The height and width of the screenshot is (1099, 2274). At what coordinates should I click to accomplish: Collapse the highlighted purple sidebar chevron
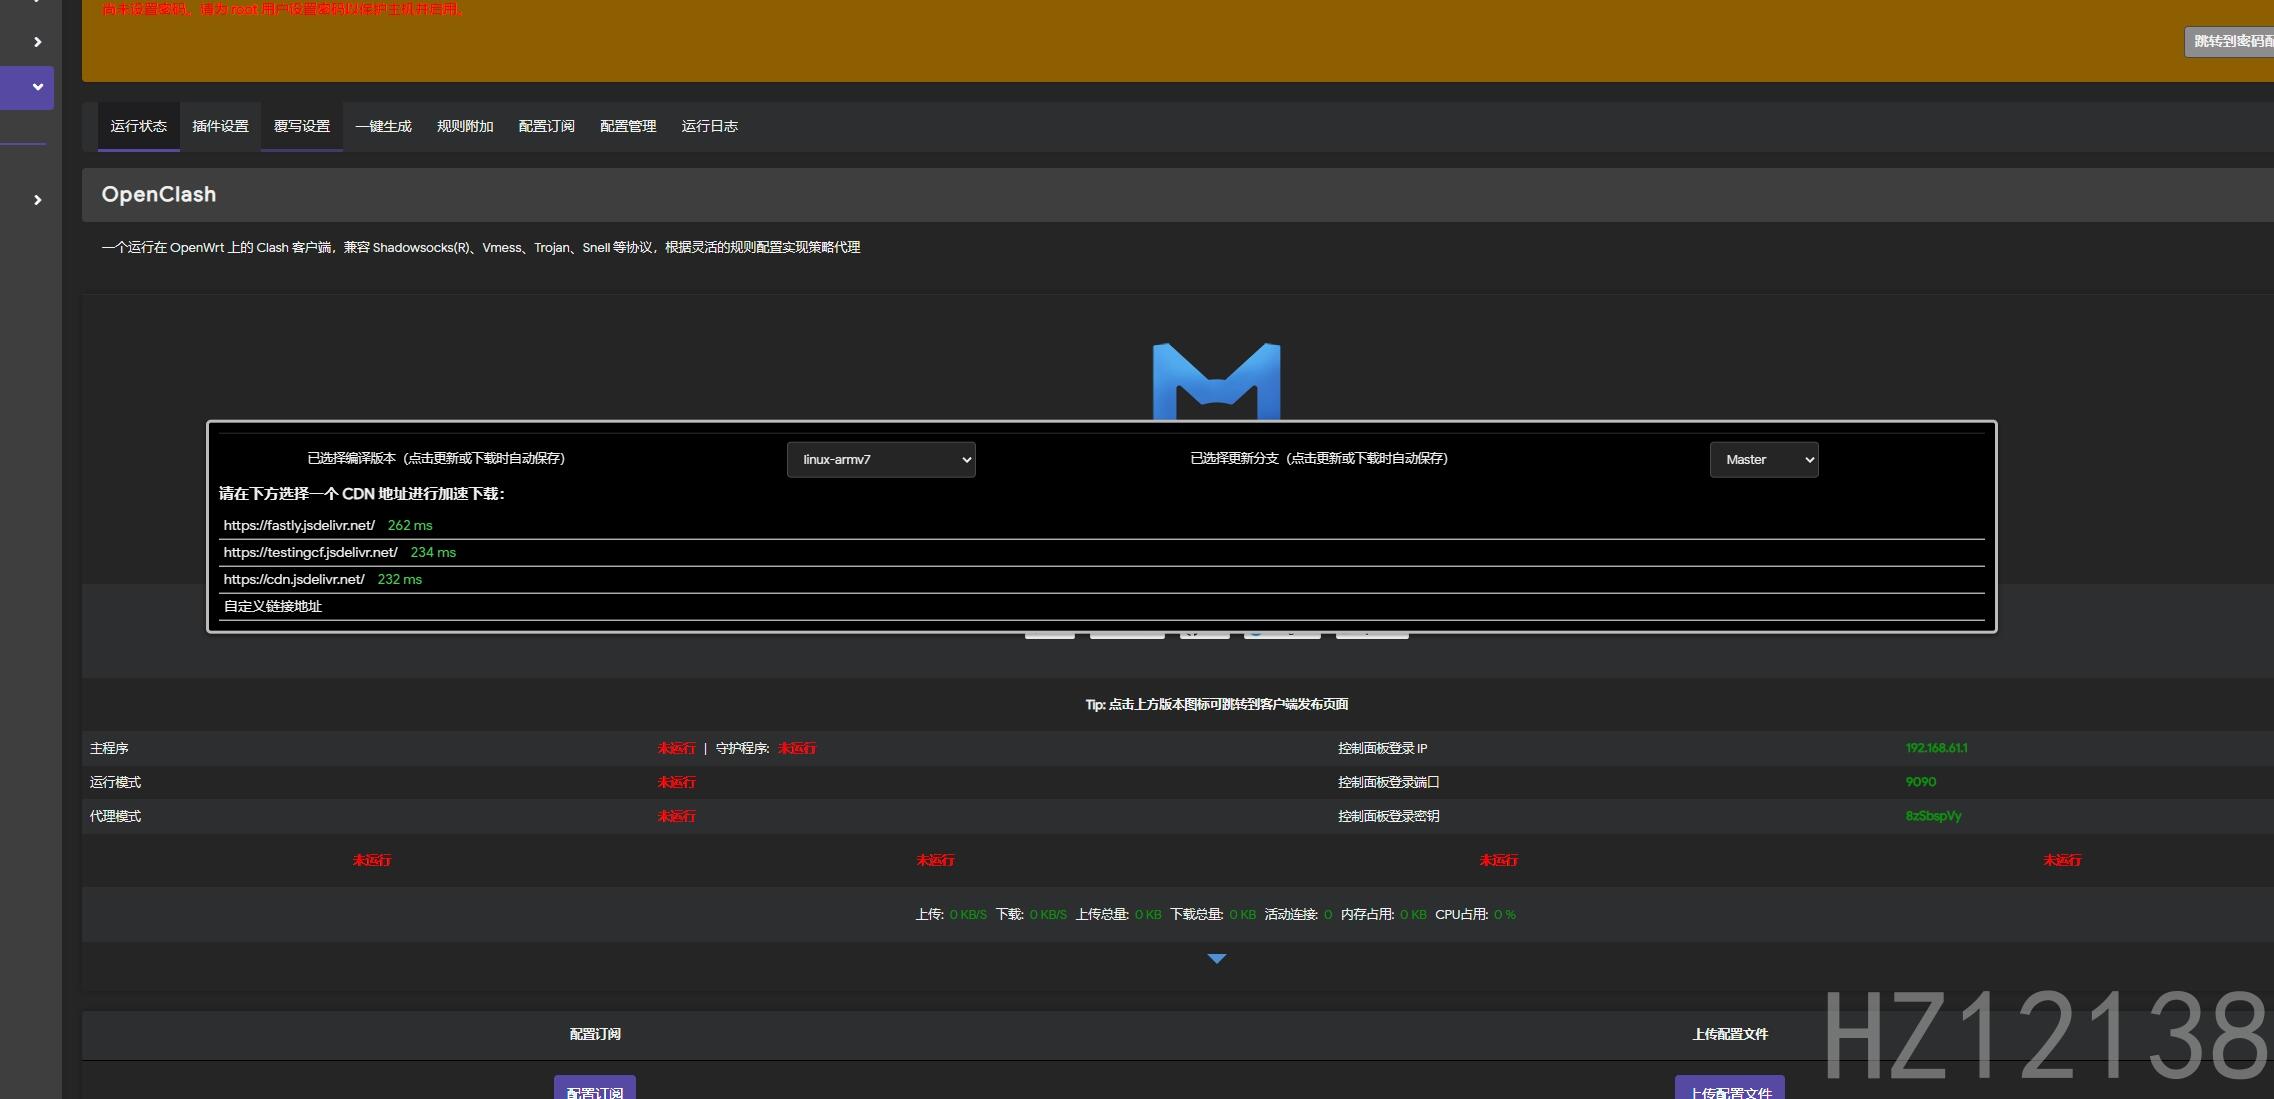pyautogui.click(x=37, y=87)
